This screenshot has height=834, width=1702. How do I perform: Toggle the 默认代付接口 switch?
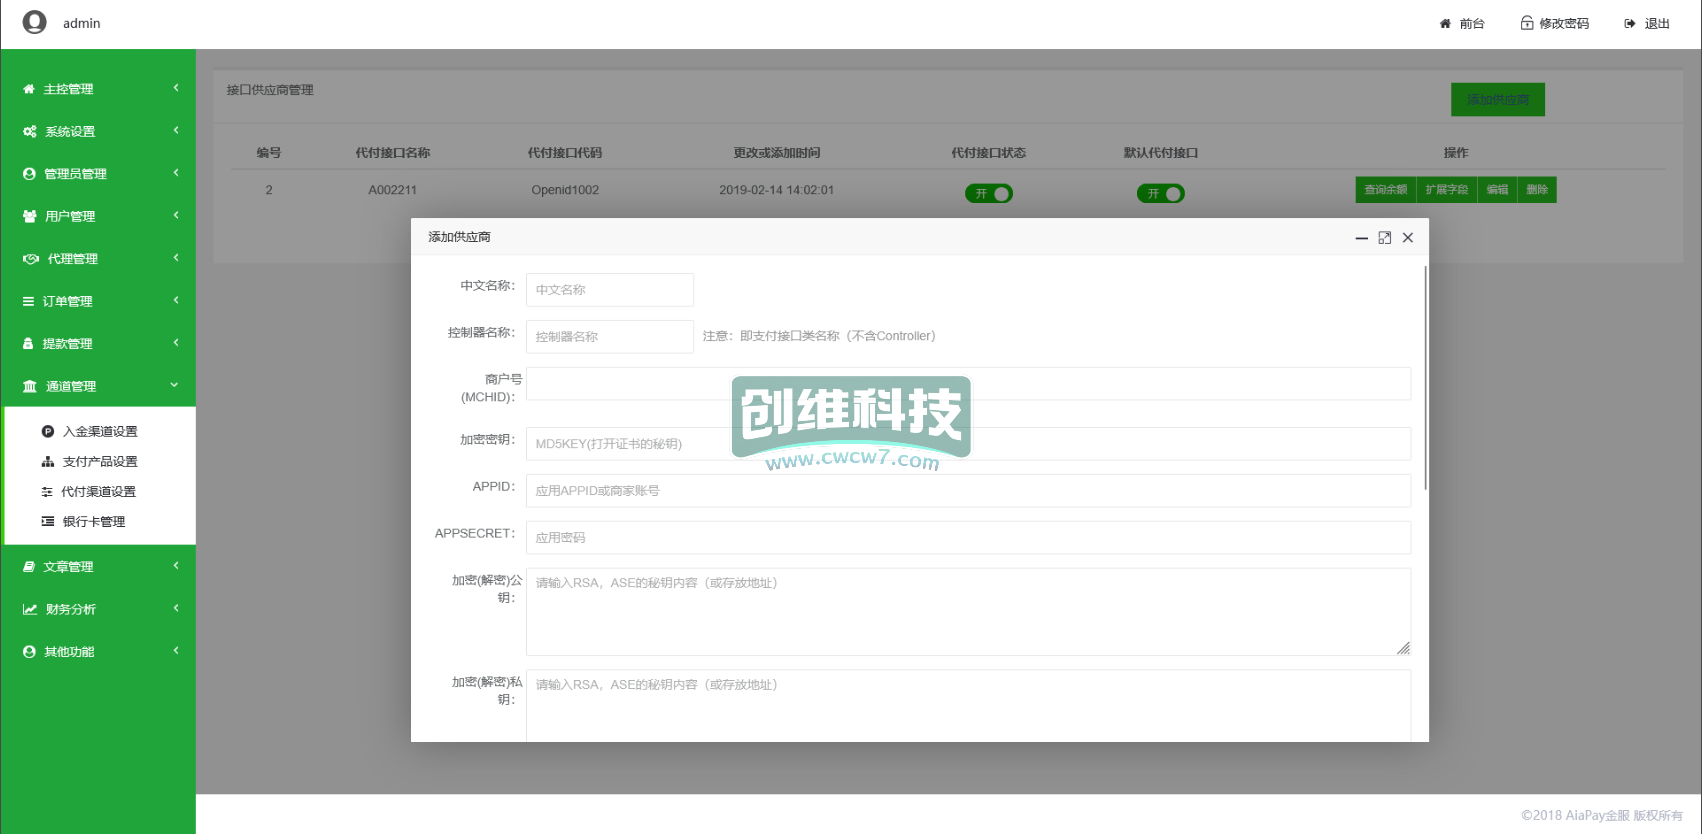tap(1161, 193)
